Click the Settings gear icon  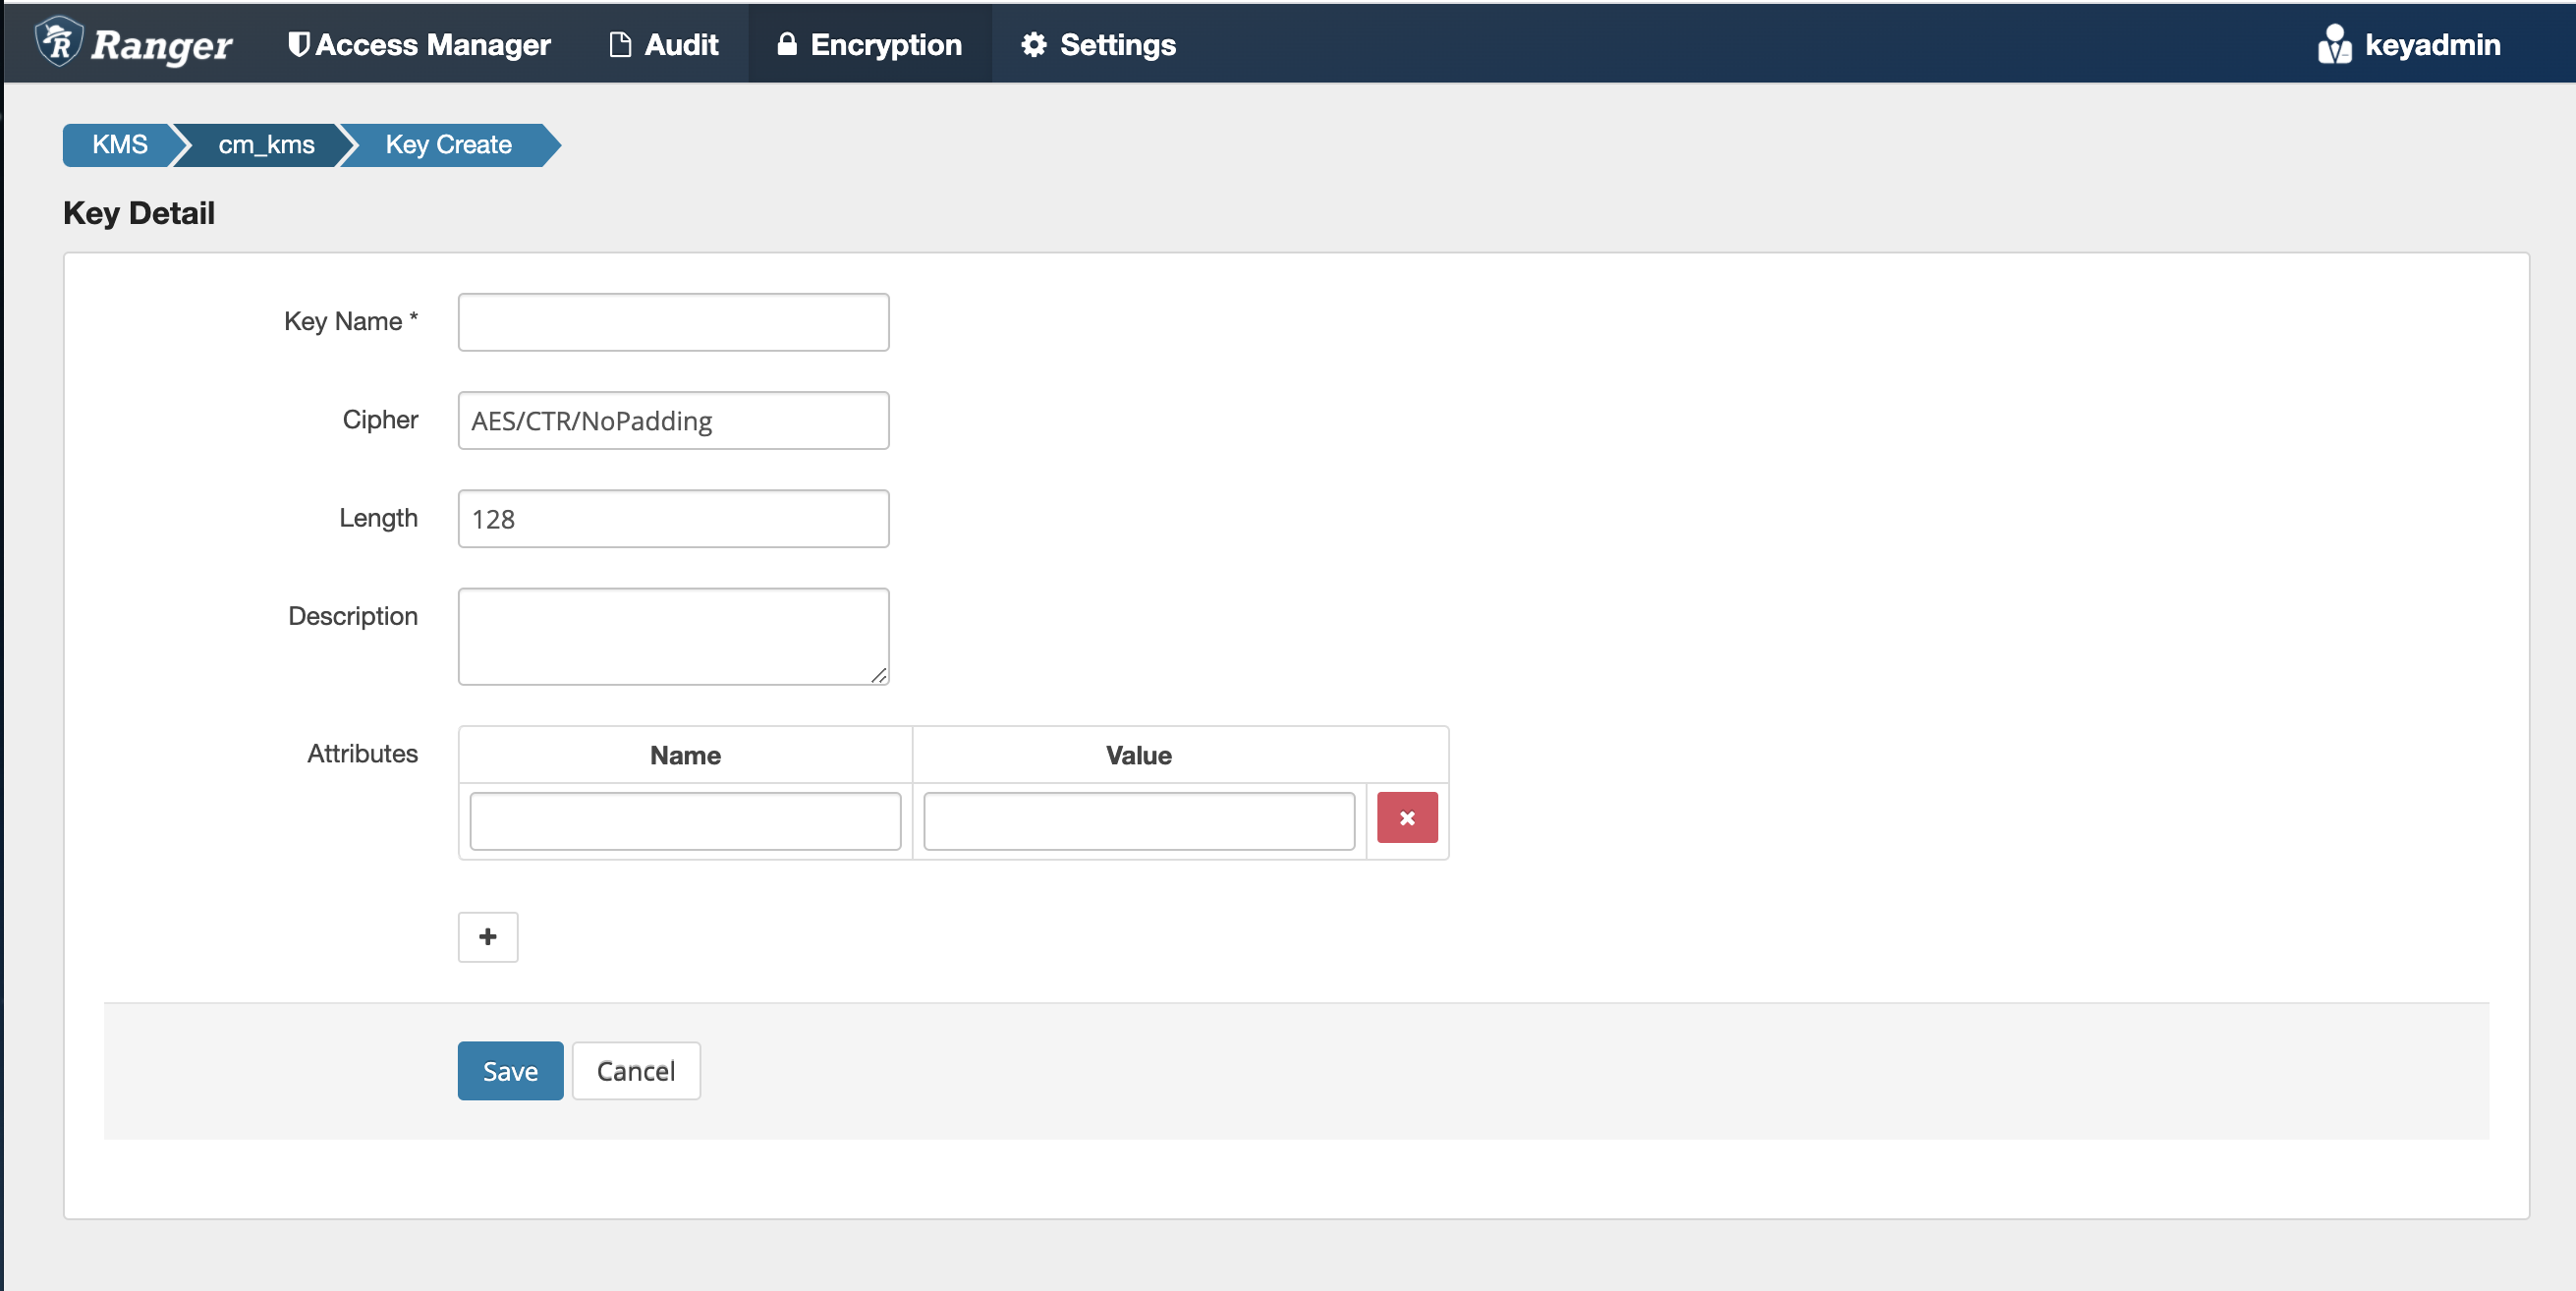point(1033,45)
